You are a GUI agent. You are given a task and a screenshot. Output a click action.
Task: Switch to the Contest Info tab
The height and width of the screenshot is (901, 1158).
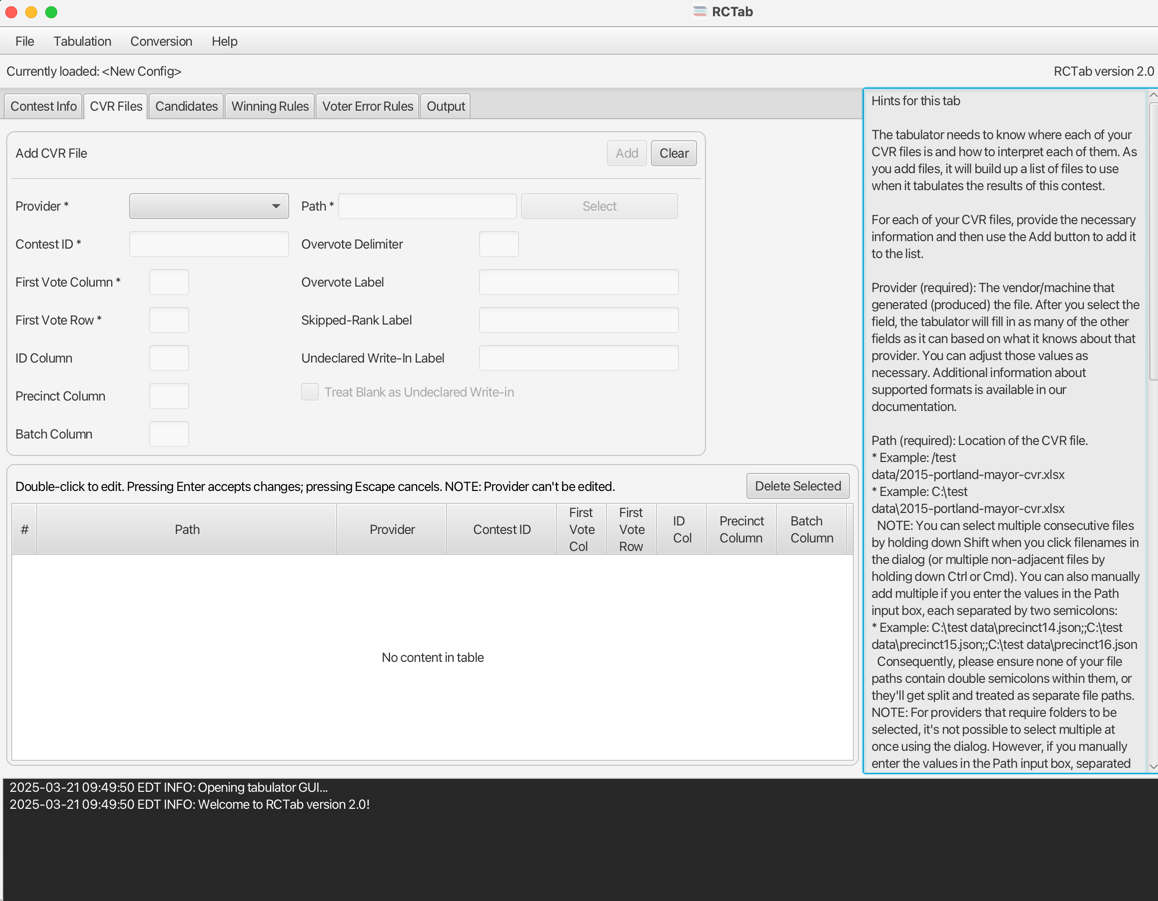click(x=44, y=106)
